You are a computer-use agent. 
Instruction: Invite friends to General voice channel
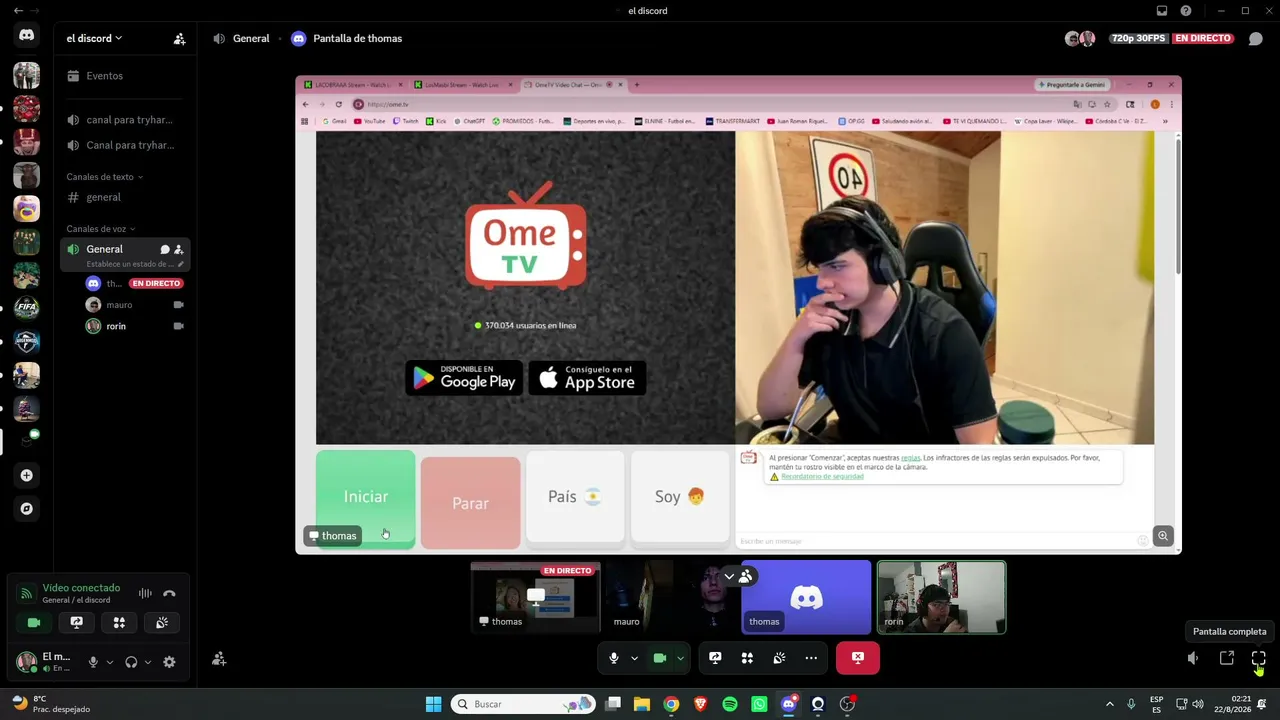[x=178, y=249]
